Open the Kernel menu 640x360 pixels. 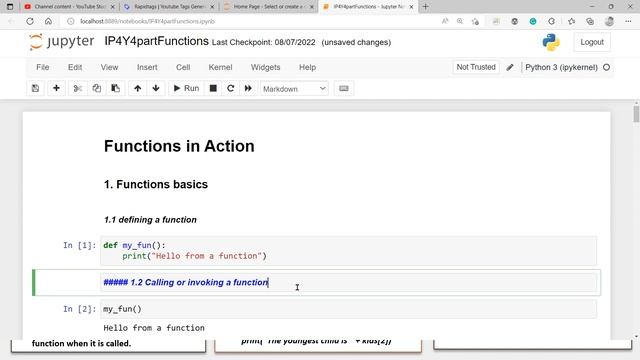220,67
